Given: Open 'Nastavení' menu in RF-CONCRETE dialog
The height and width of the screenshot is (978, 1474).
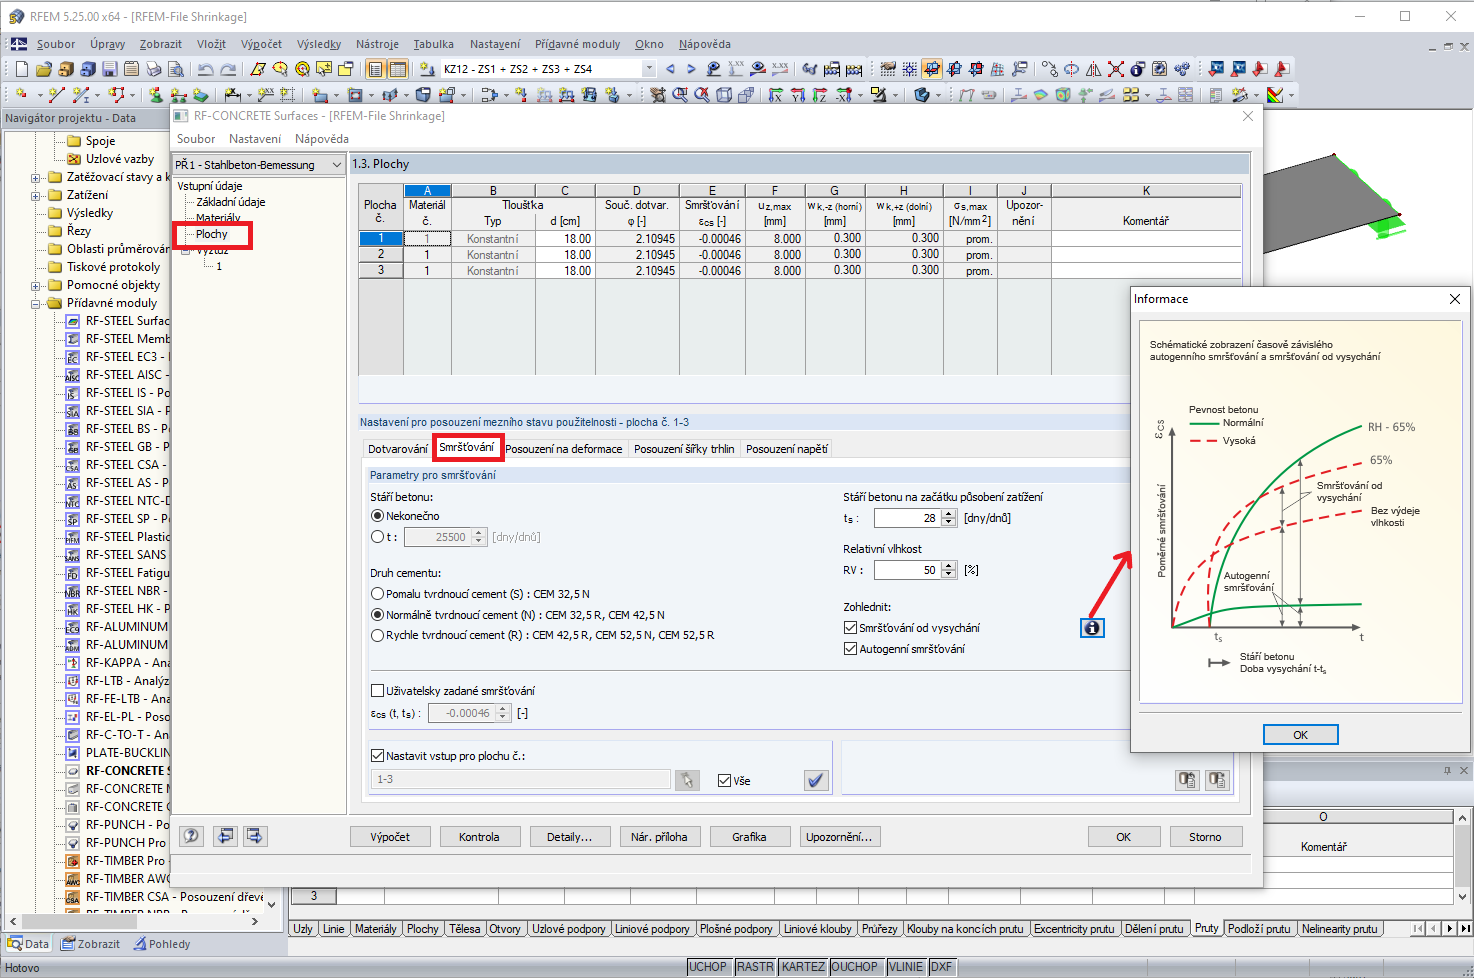Looking at the screenshot, I should (x=255, y=139).
